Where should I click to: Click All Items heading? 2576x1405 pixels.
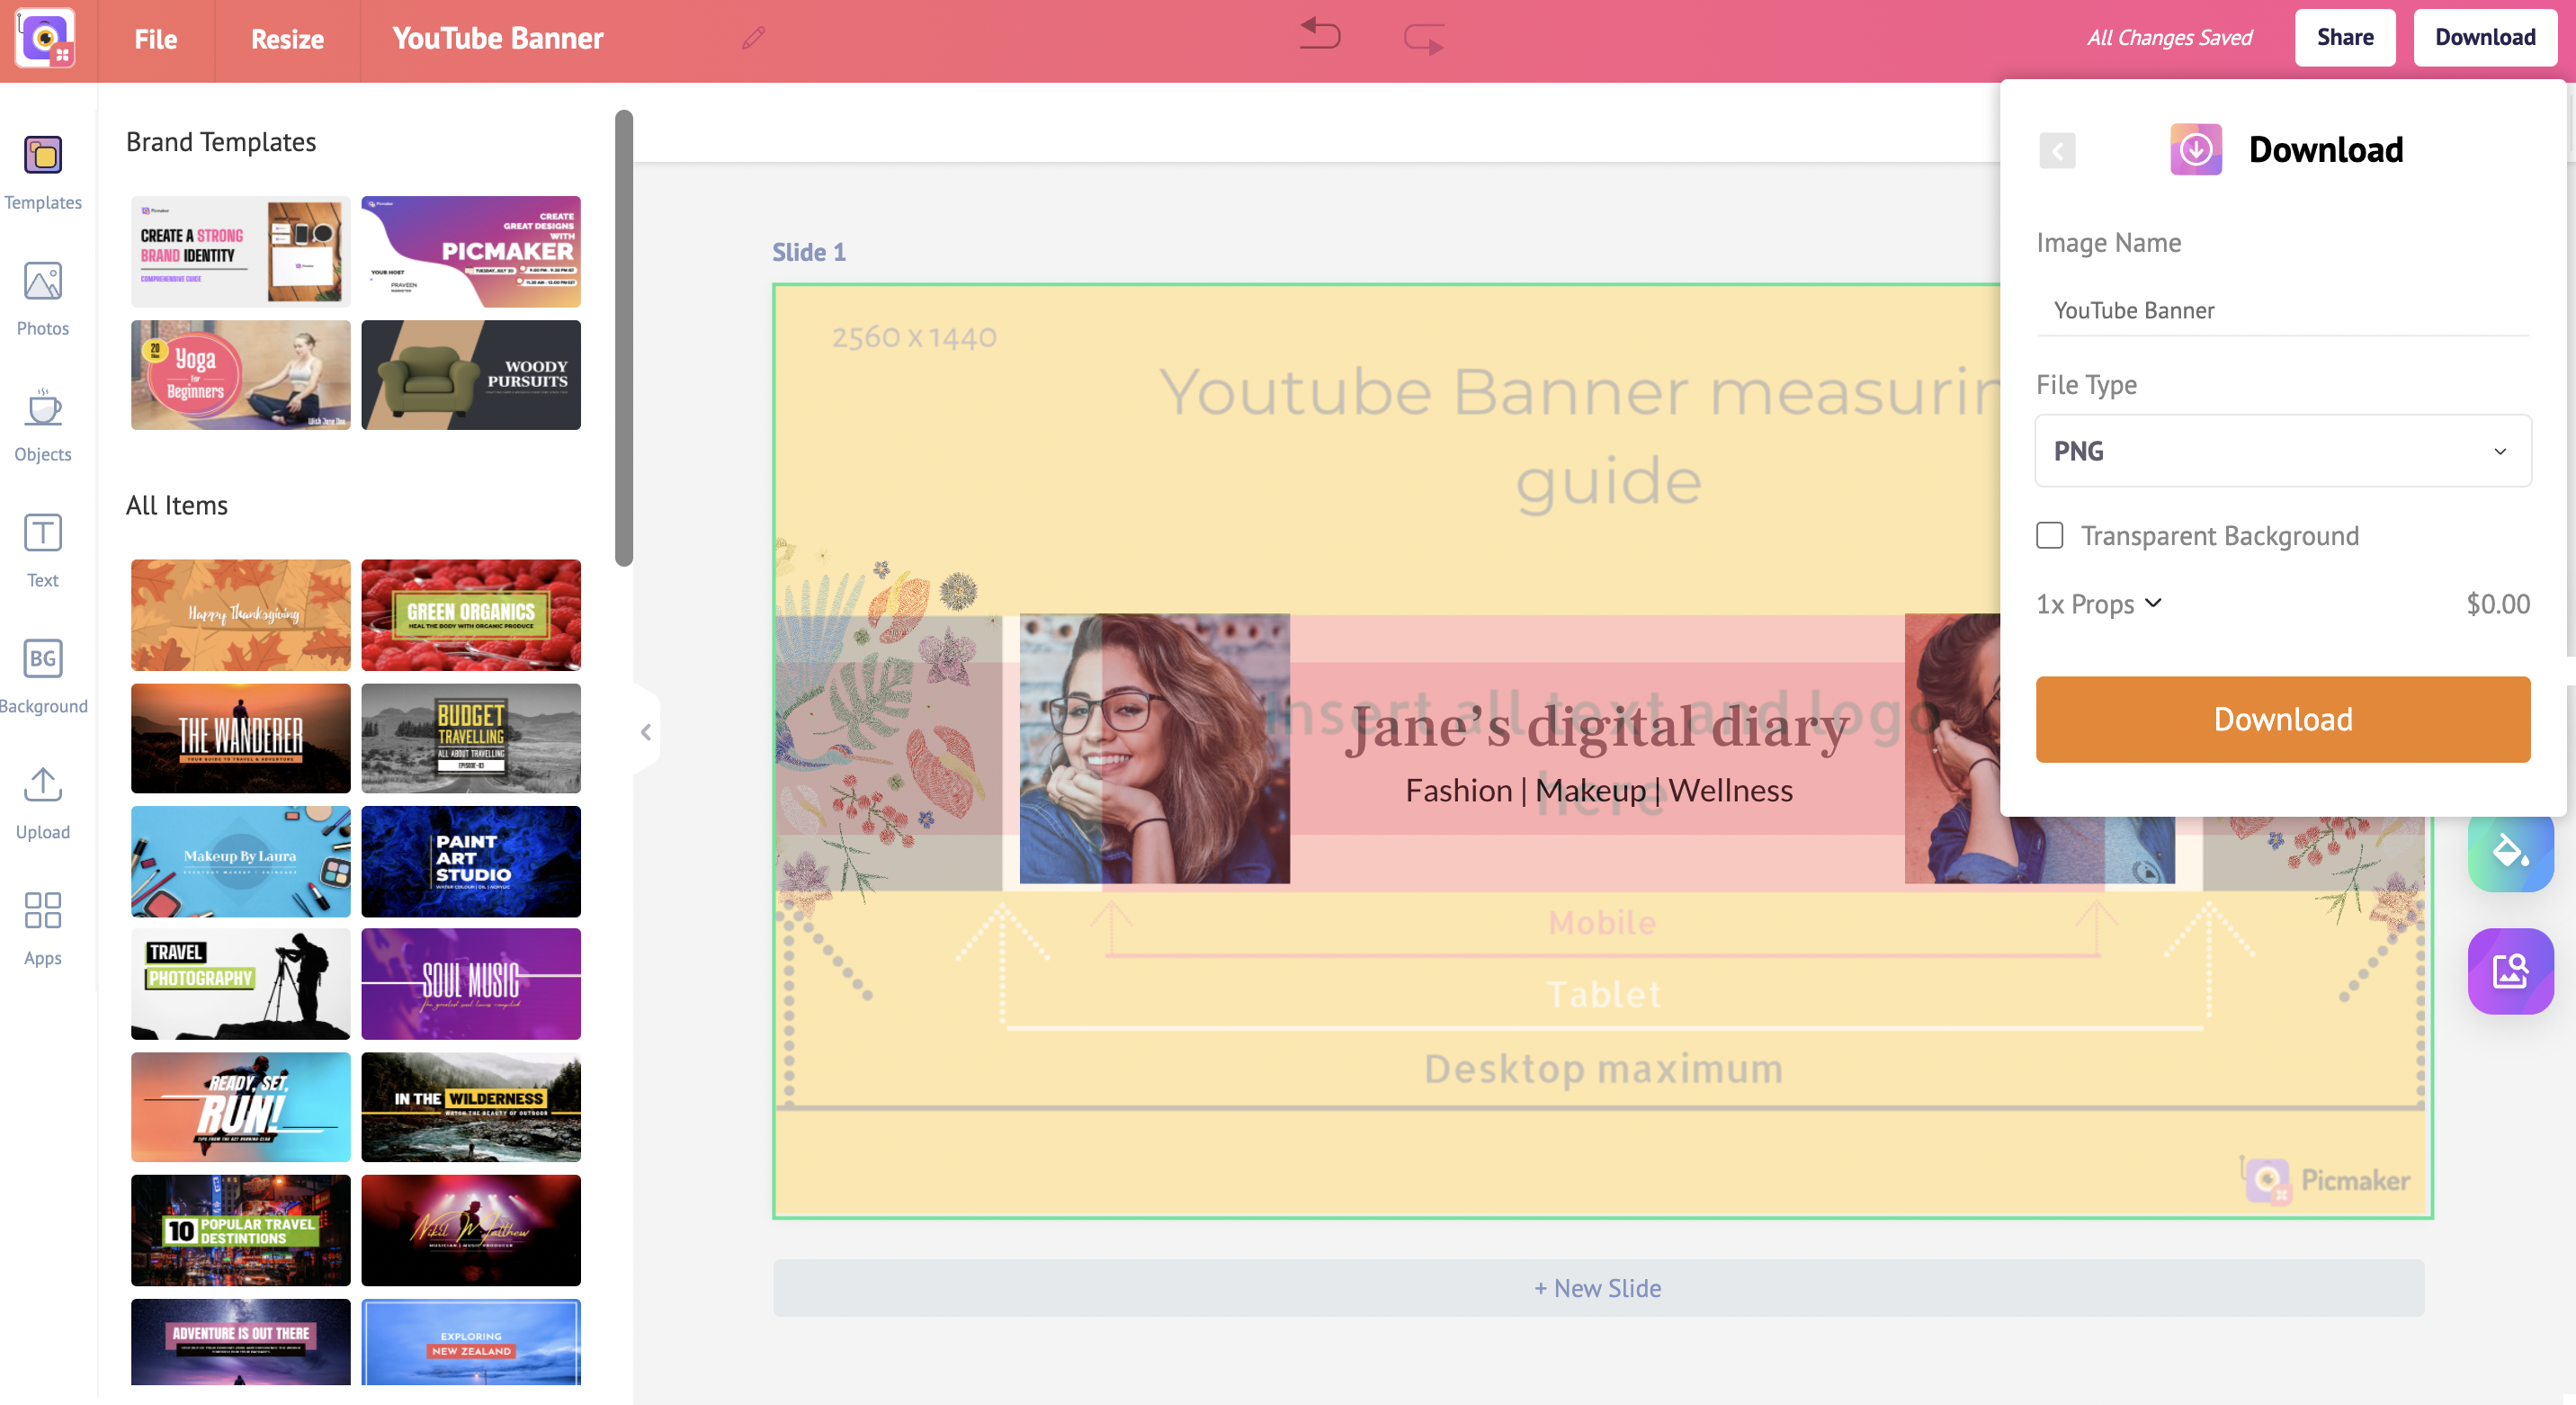177,505
